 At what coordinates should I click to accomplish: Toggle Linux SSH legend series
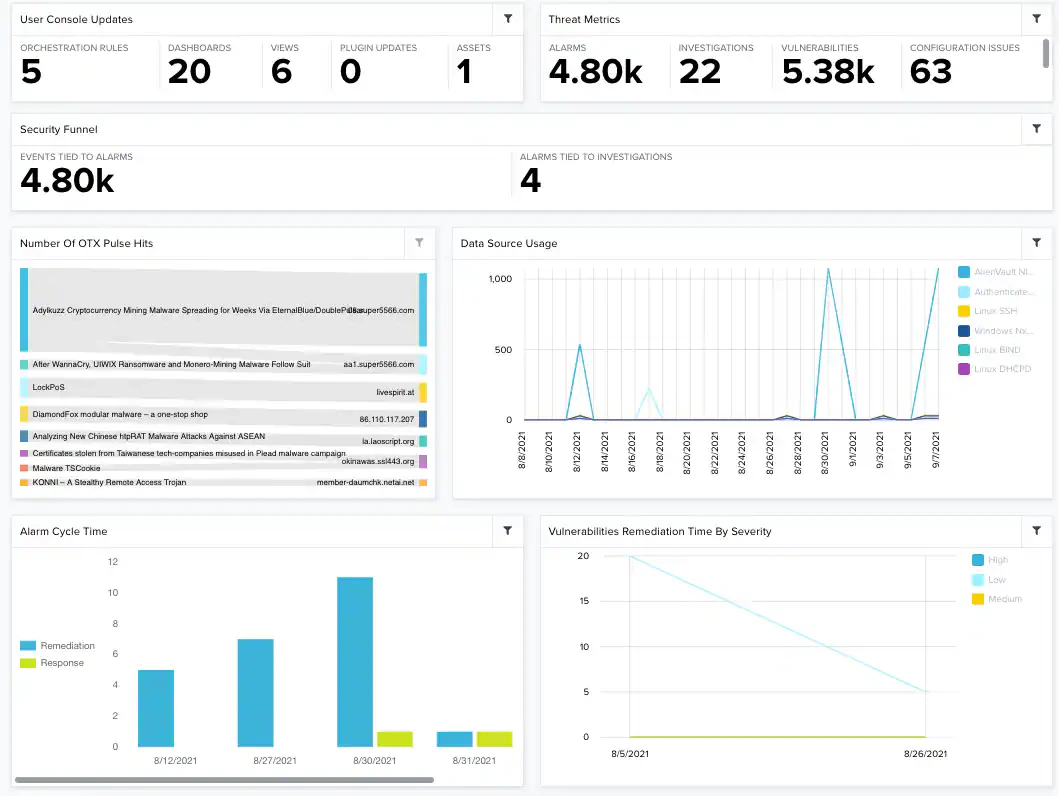point(988,311)
